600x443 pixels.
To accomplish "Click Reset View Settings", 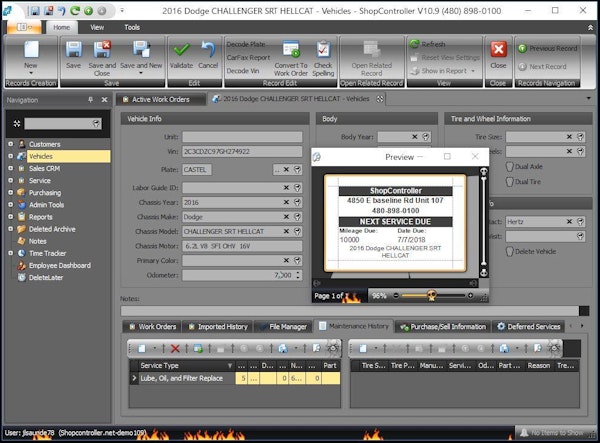I will [445, 58].
